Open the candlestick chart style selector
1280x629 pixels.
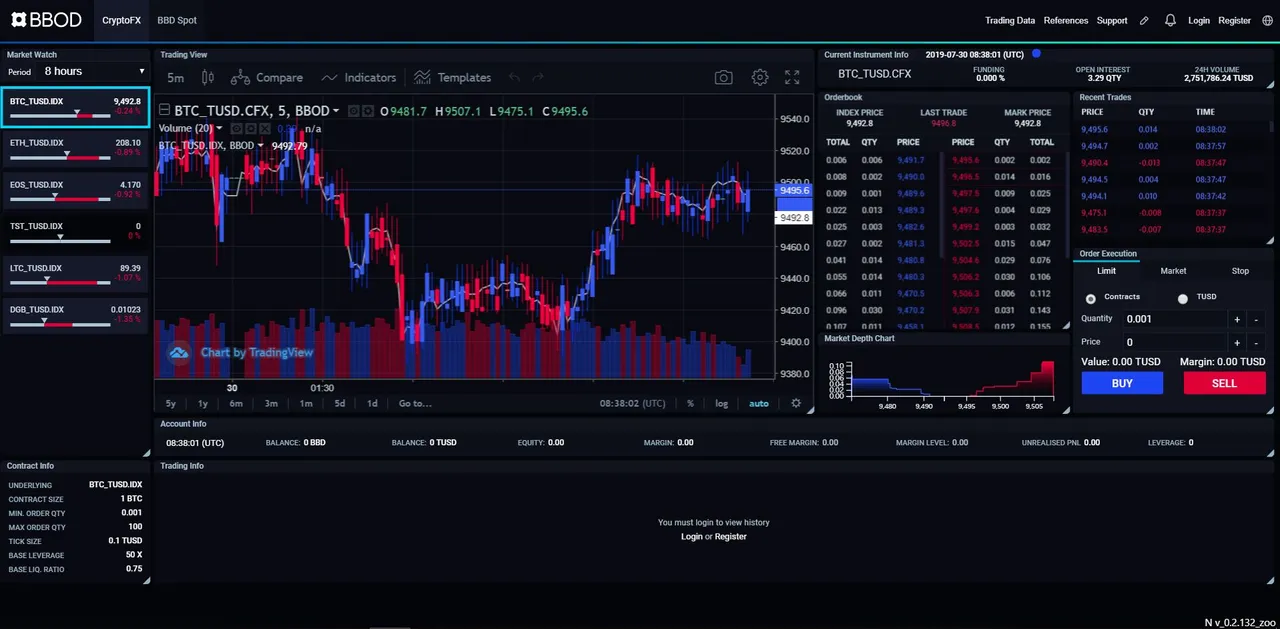(x=208, y=77)
